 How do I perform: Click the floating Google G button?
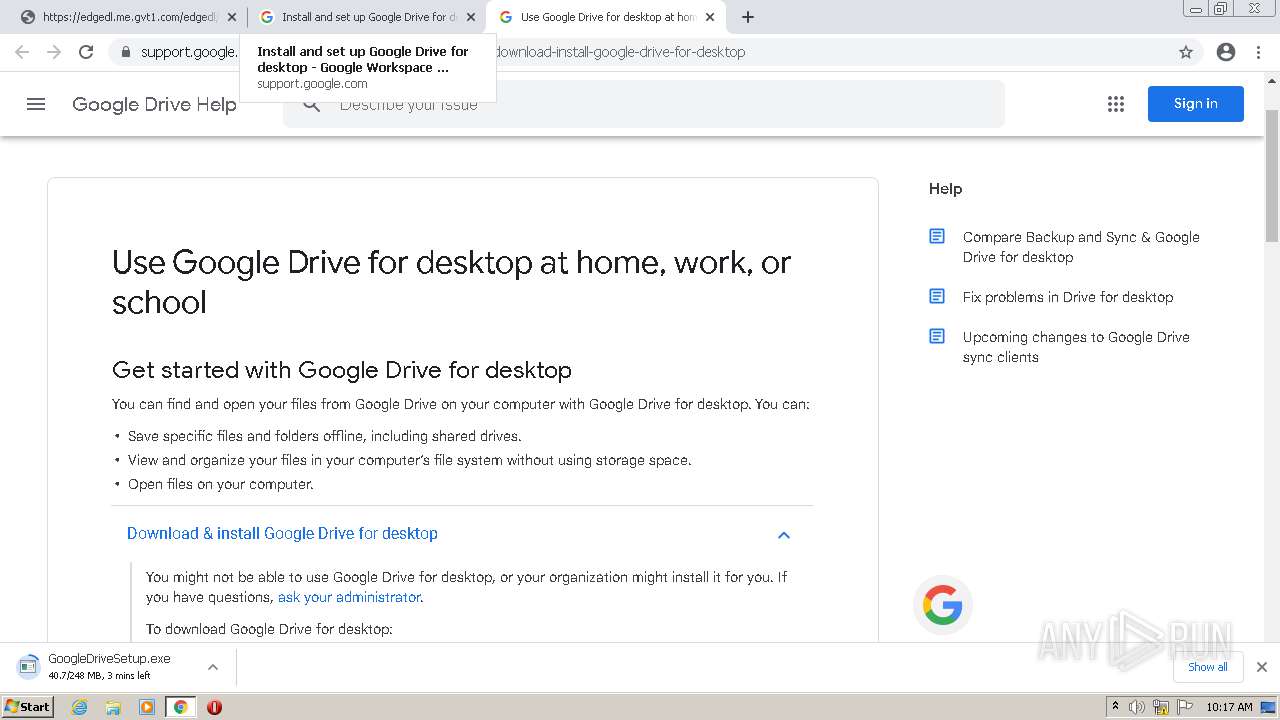[x=942, y=605]
